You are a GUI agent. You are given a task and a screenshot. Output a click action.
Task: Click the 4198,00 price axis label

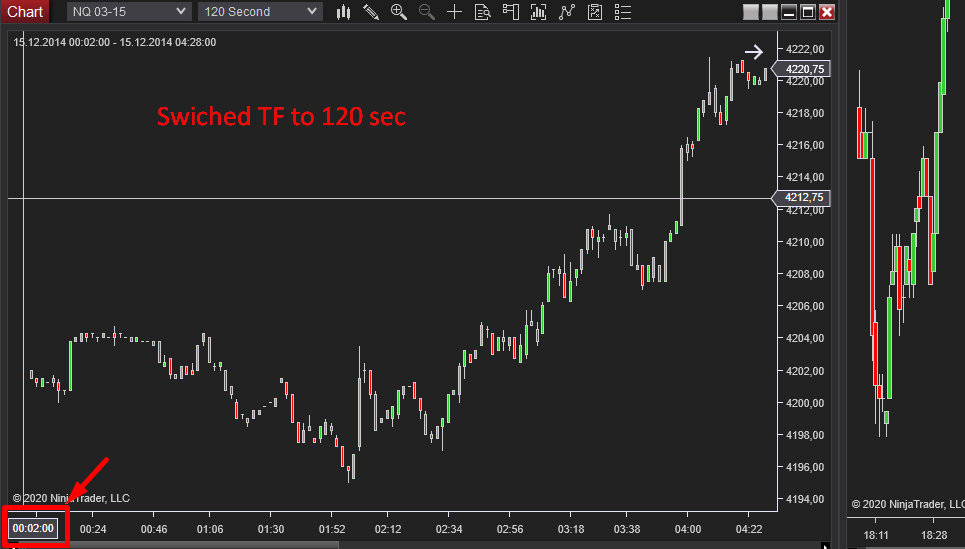tap(805, 435)
